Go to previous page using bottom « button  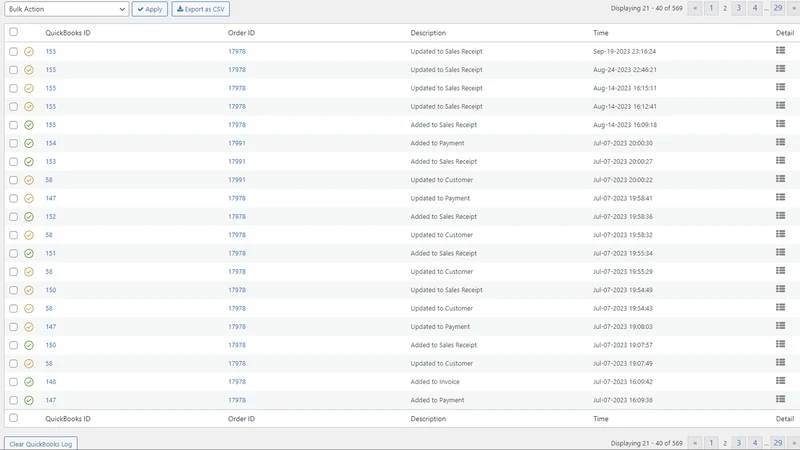[x=694, y=443]
